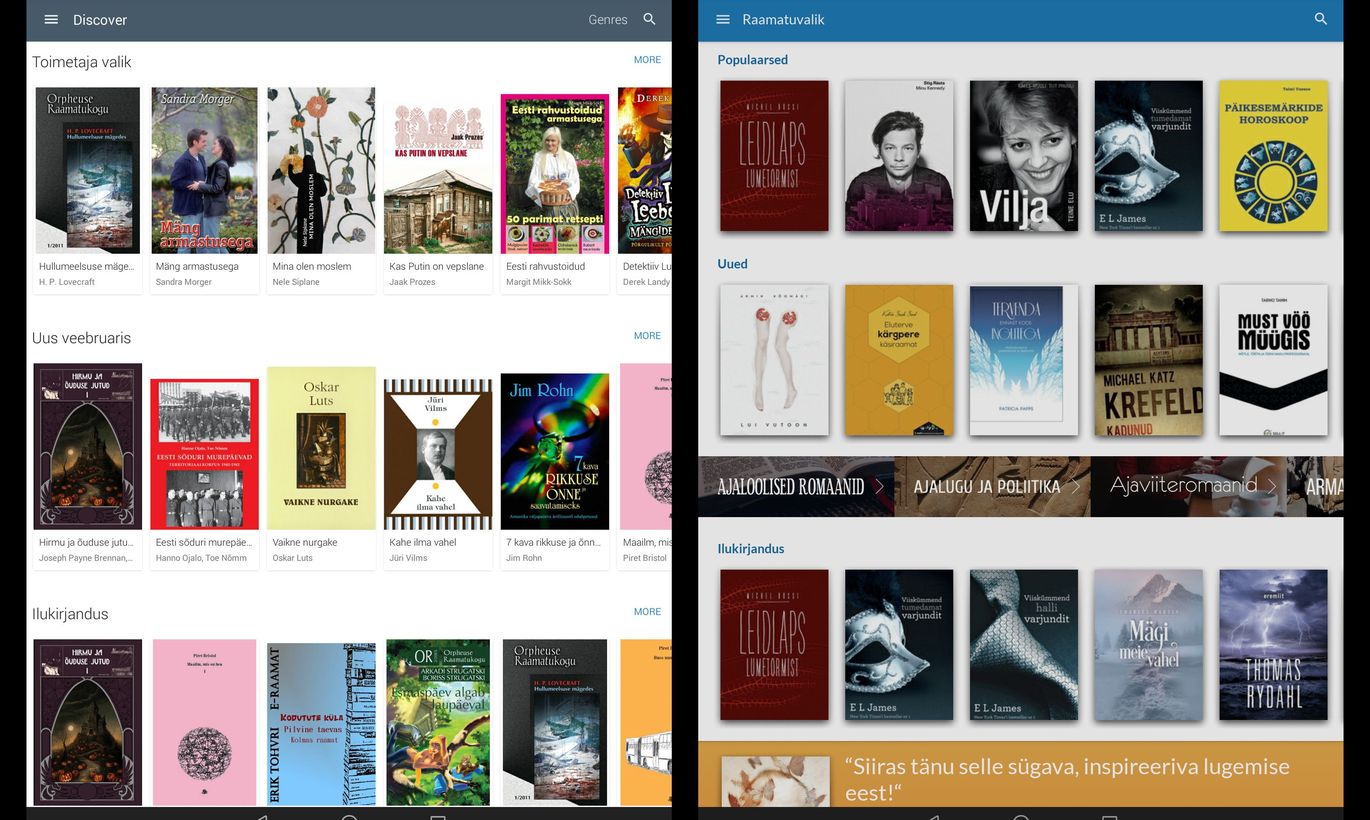This screenshot has height=820, width=1370.
Task: Open Leidlaps cover under Raamatuvalik Ilukirjandus
Action: point(774,645)
